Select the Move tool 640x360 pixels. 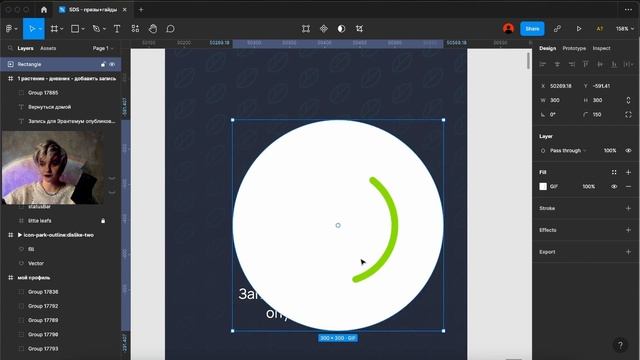[31, 29]
